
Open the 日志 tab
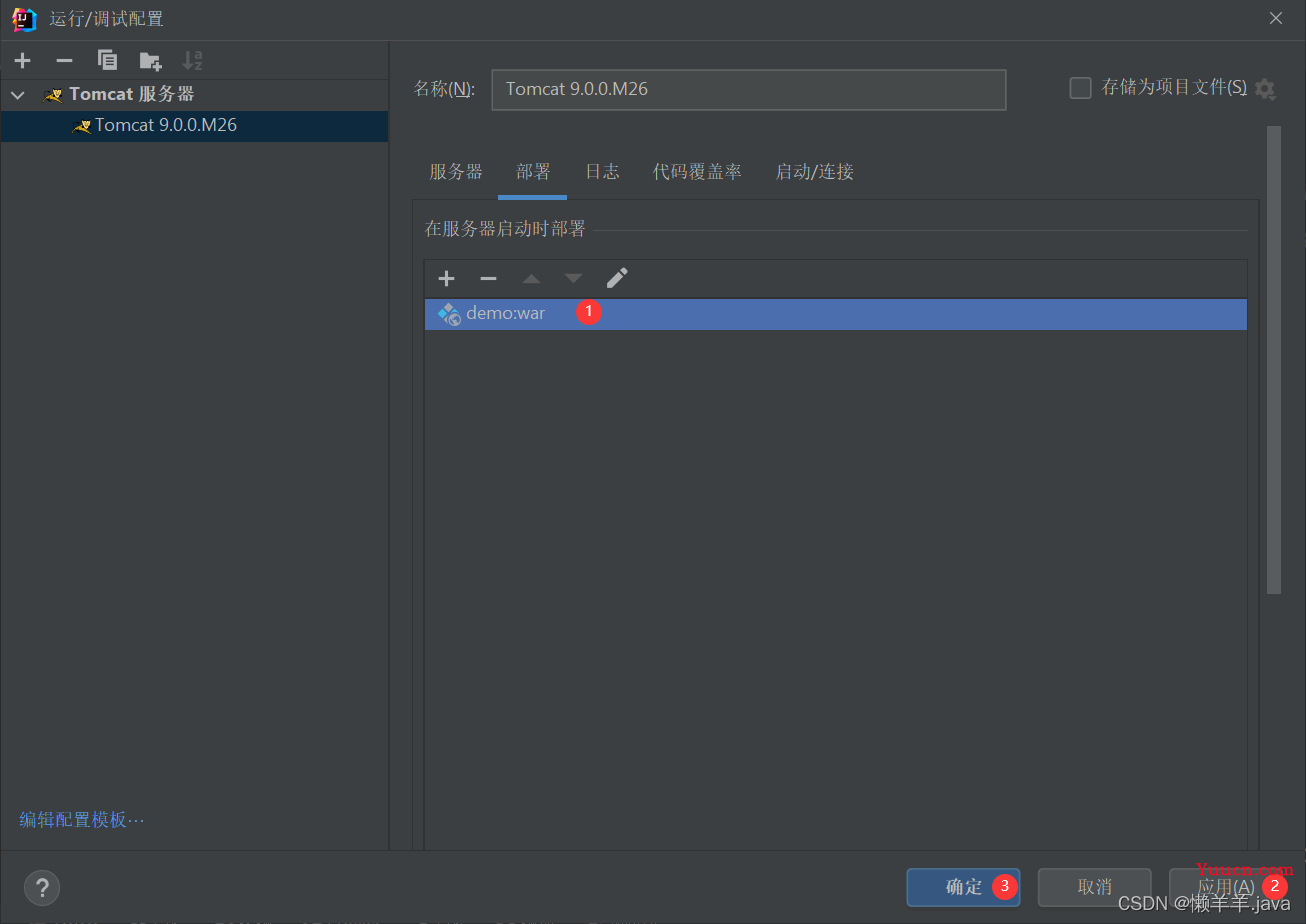(x=602, y=172)
